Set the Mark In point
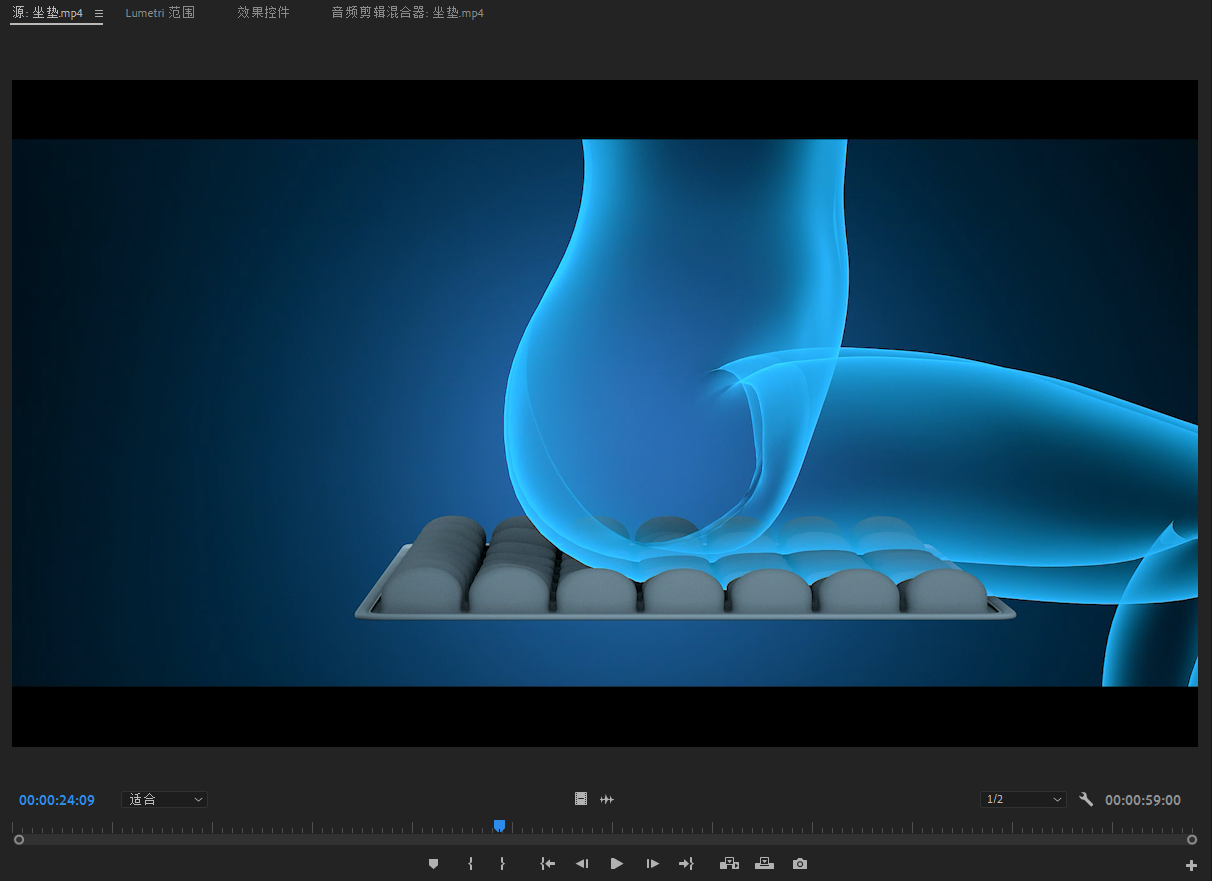 [470, 864]
